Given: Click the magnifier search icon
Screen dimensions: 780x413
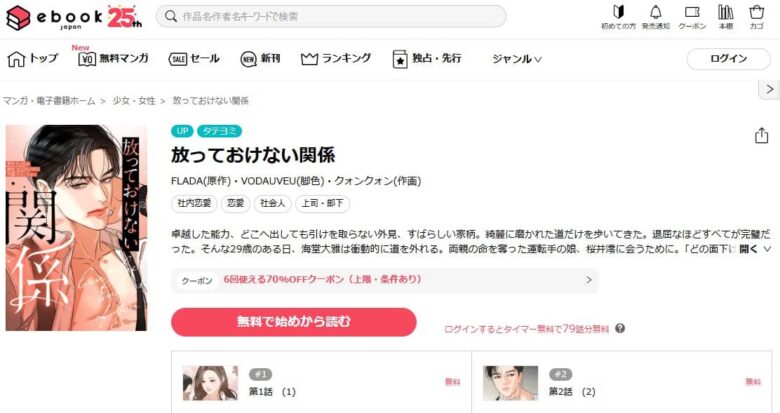Looking at the screenshot, I should [171, 16].
